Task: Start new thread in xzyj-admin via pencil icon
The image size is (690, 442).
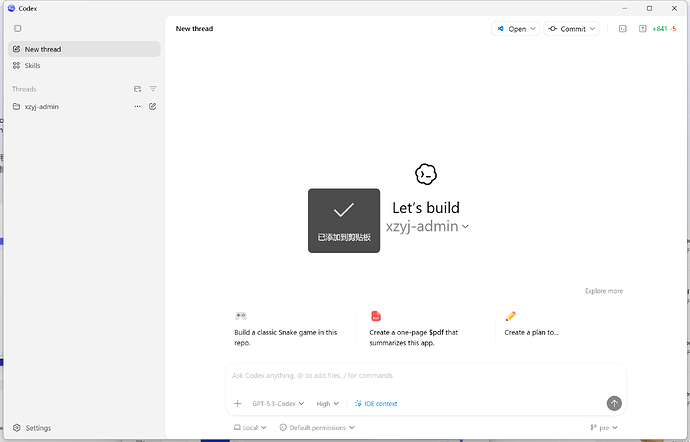Action: pos(153,107)
